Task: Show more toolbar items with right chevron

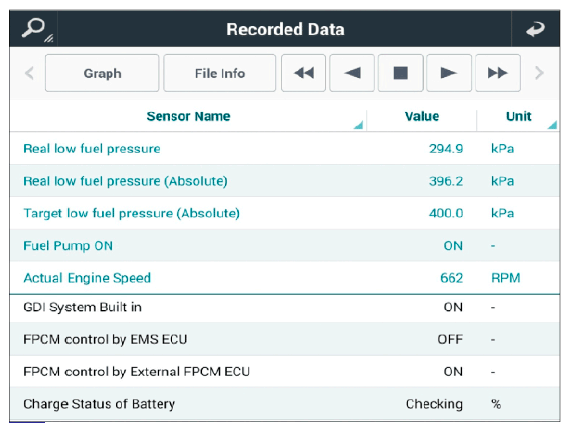Action: coord(539,73)
